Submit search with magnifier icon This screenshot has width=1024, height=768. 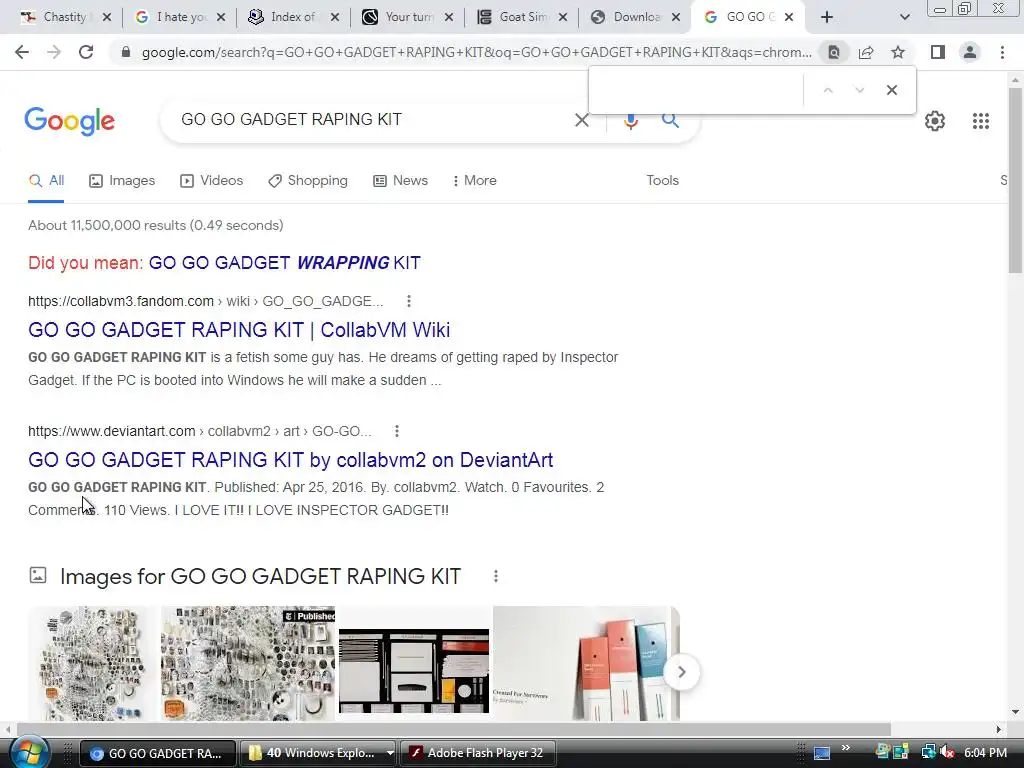[x=670, y=120]
